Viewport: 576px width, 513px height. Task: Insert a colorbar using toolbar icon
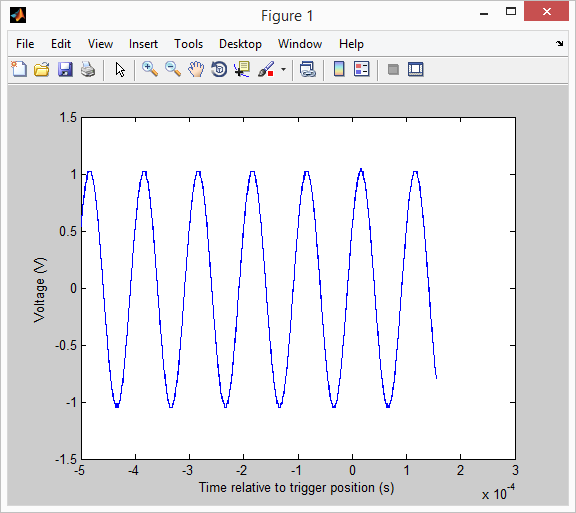[x=339, y=69]
